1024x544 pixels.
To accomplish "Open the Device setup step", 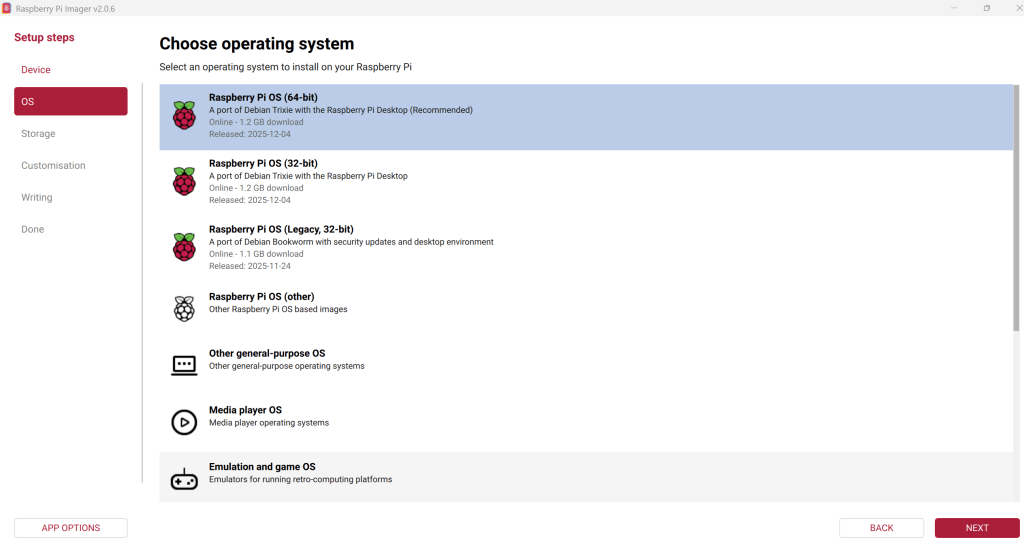I will point(36,70).
